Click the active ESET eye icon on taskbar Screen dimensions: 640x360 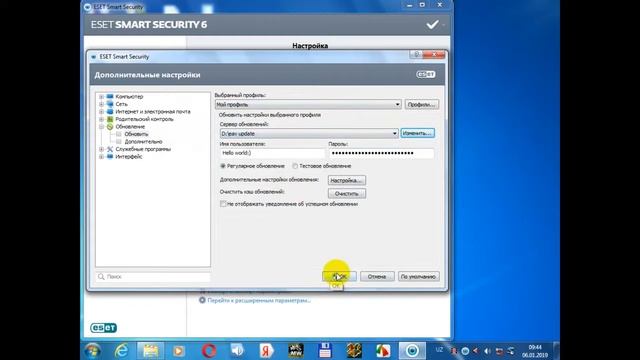point(412,351)
